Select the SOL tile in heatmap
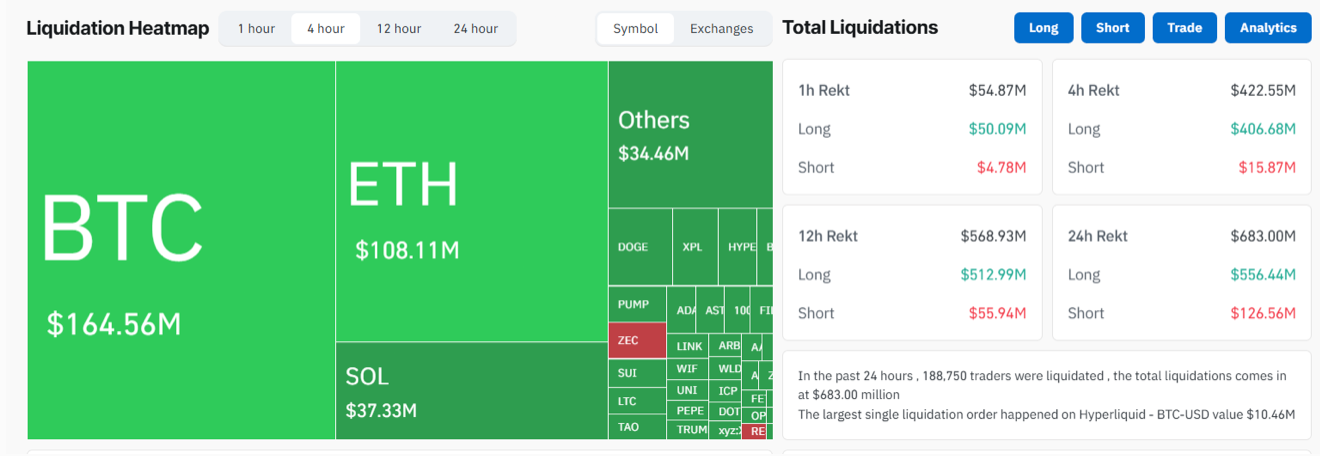Viewport: 1320px width, 456px height. (471, 391)
